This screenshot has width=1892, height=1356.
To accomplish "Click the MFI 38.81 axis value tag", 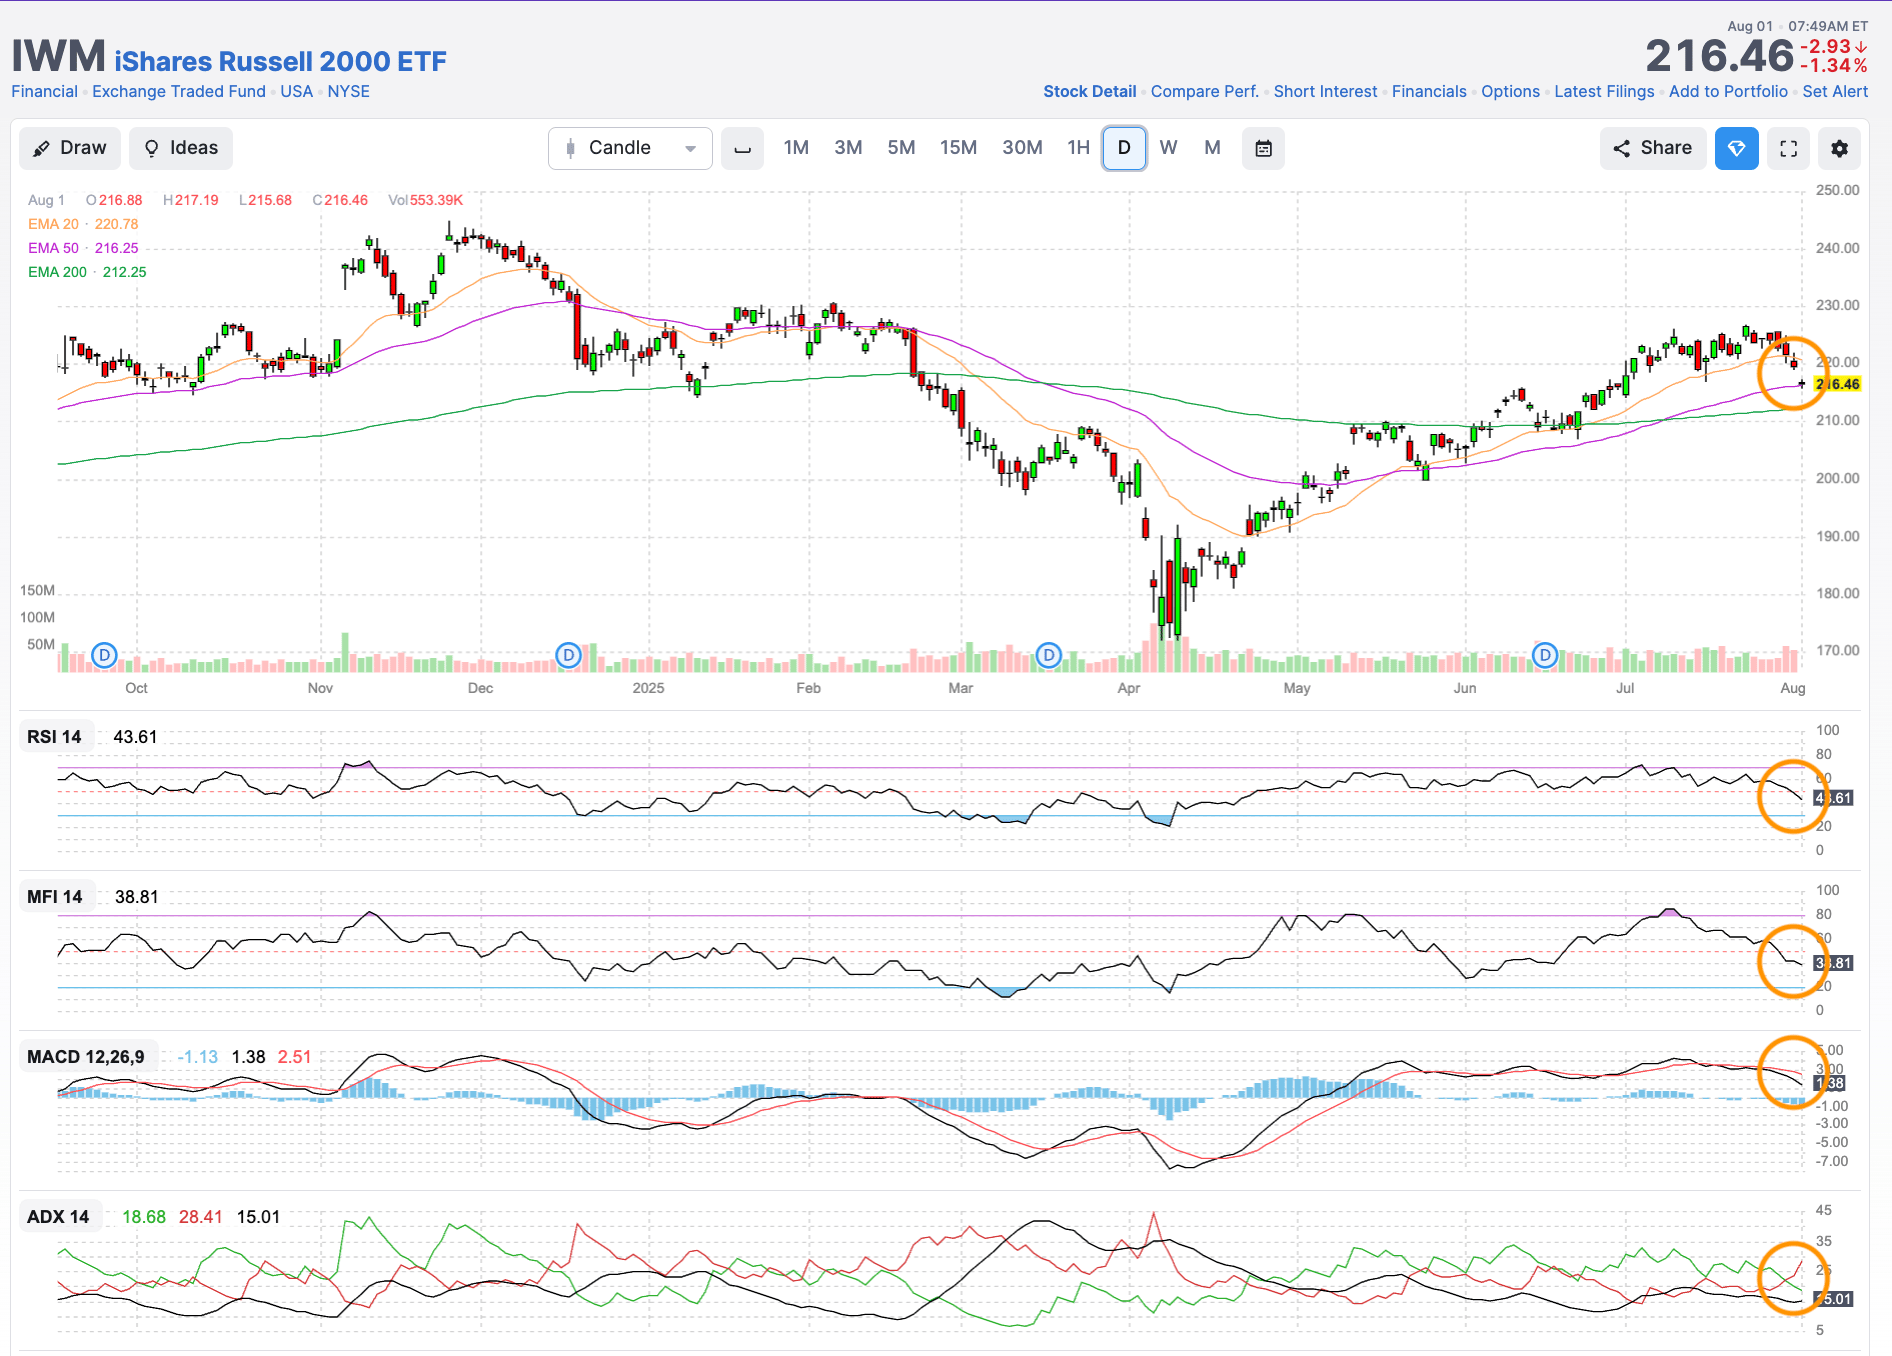I will (x=1834, y=963).
